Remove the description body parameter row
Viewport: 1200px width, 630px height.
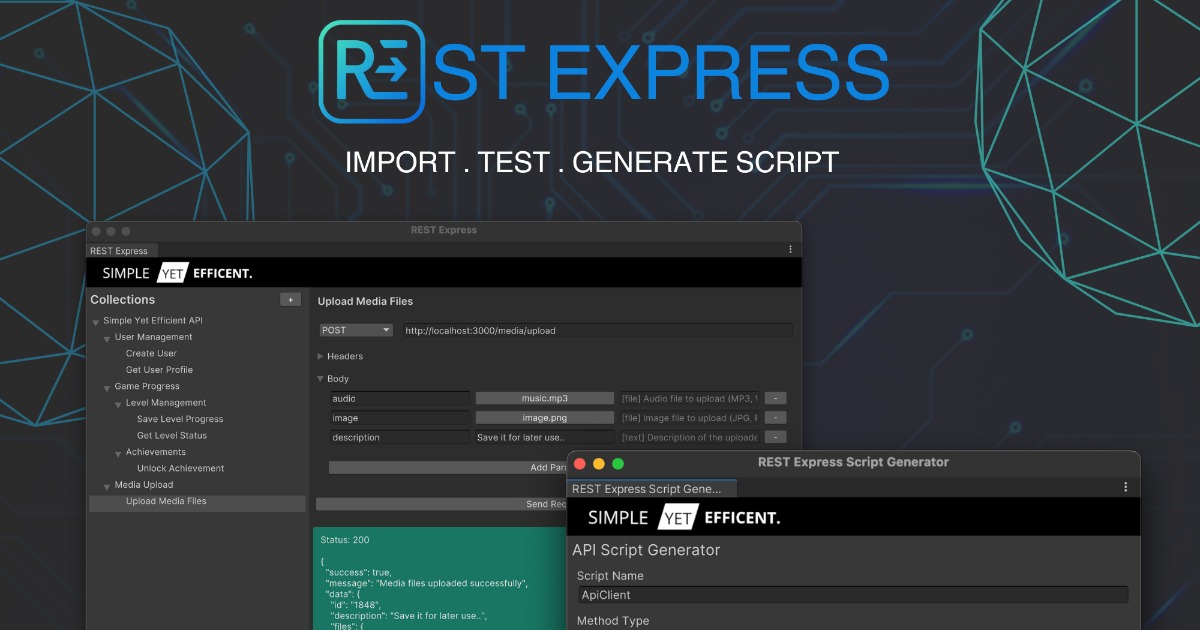(775, 437)
